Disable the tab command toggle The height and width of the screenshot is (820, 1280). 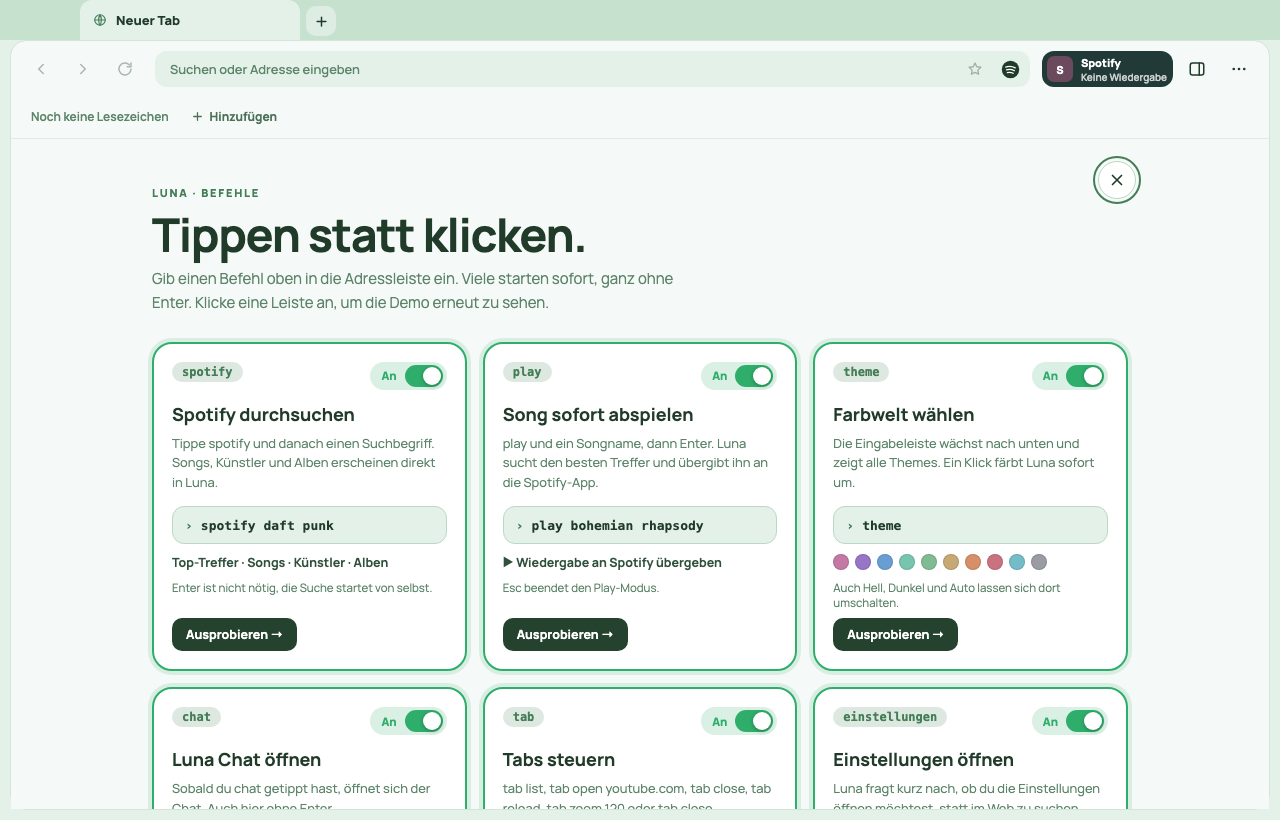tap(754, 721)
